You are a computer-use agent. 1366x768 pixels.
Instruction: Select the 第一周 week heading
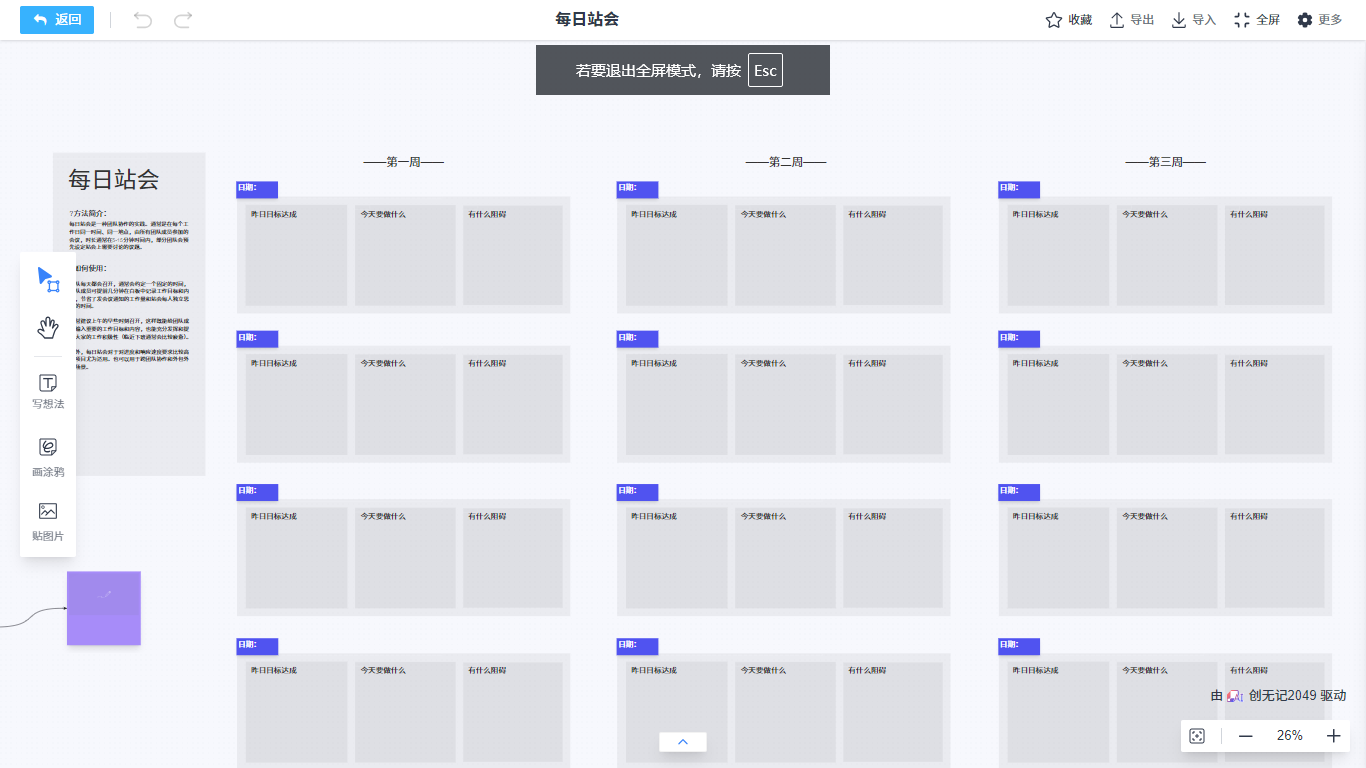(x=403, y=162)
